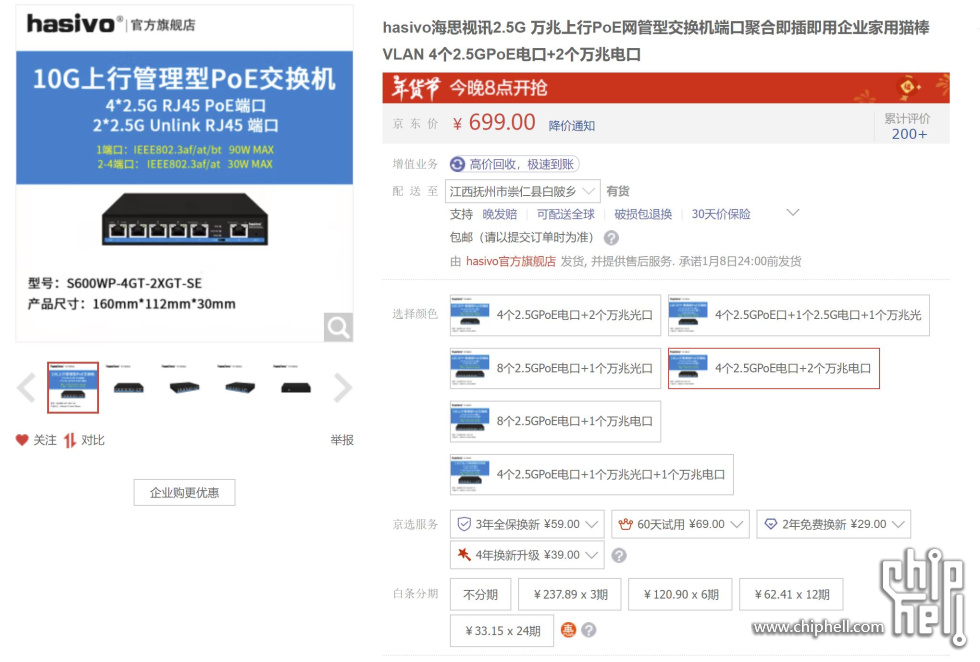The image size is (980, 662).
Task: Choose 4个2.5GPoE口+1个2.5G电口+1个万兆光 option
Action: (x=798, y=315)
